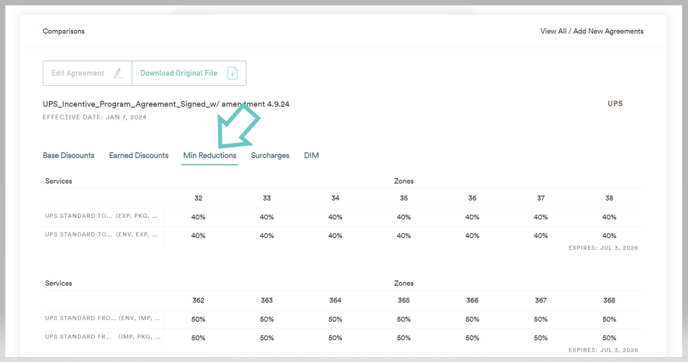
Task: Click the Comparisons heading
Action: tap(64, 31)
